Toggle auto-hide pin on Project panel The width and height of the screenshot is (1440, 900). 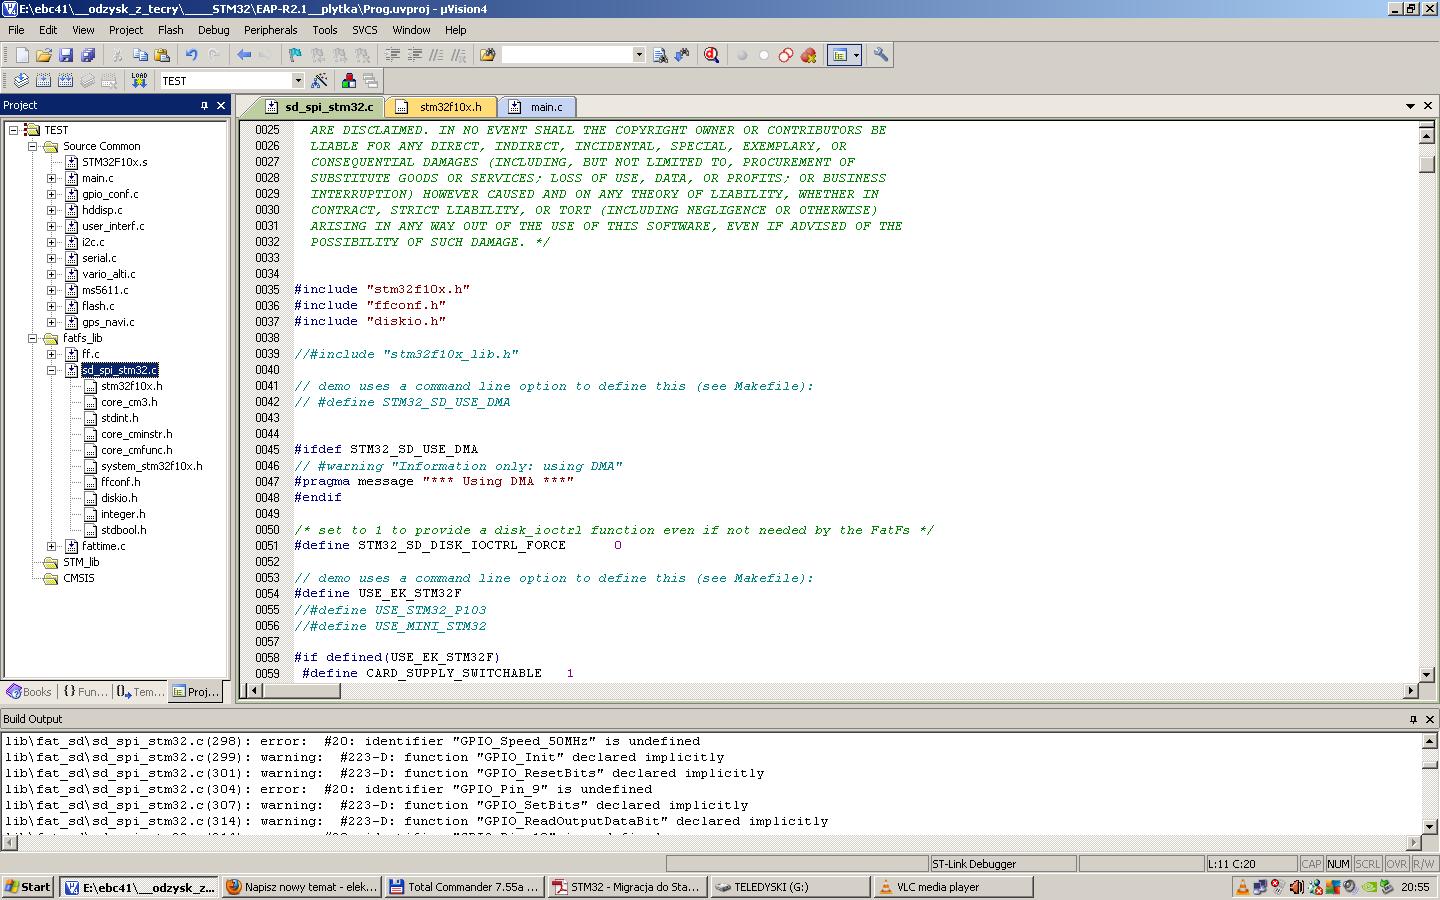click(x=205, y=105)
